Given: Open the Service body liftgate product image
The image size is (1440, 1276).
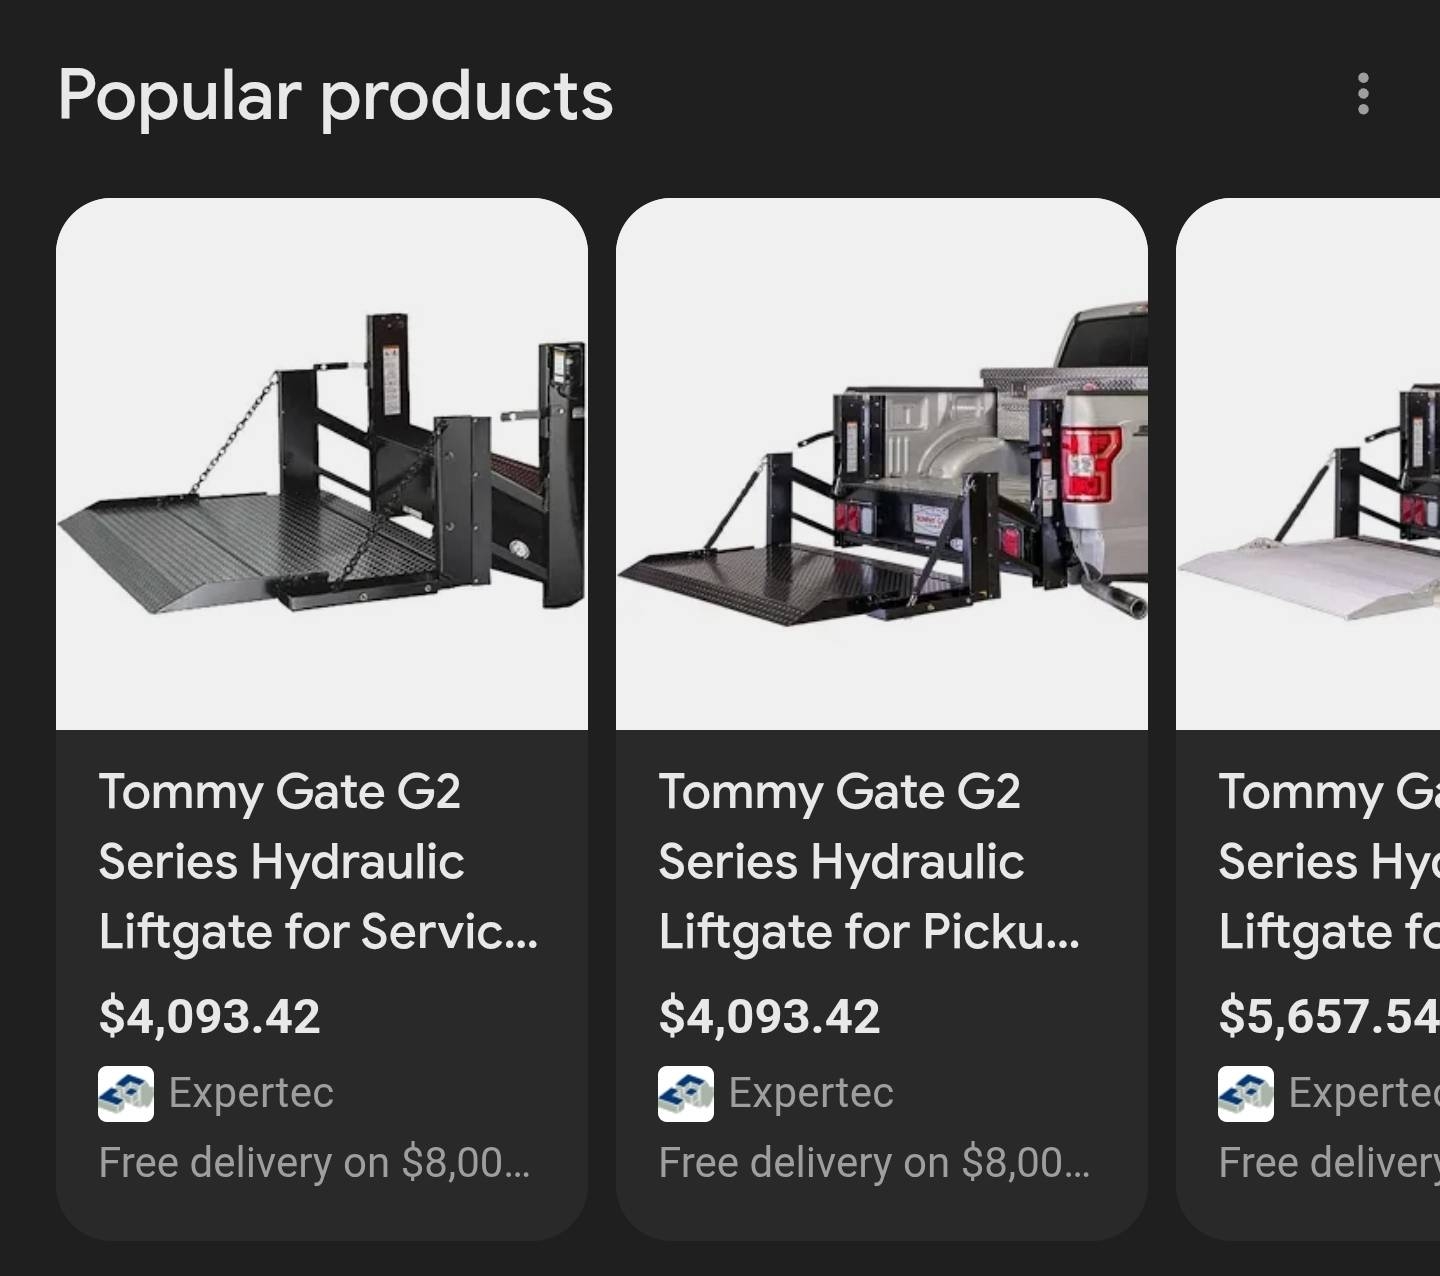Looking at the screenshot, I should click(322, 464).
